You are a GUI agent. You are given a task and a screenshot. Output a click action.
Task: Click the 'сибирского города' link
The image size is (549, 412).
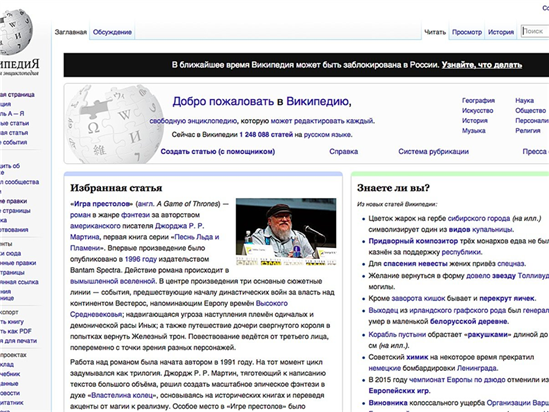tap(479, 219)
